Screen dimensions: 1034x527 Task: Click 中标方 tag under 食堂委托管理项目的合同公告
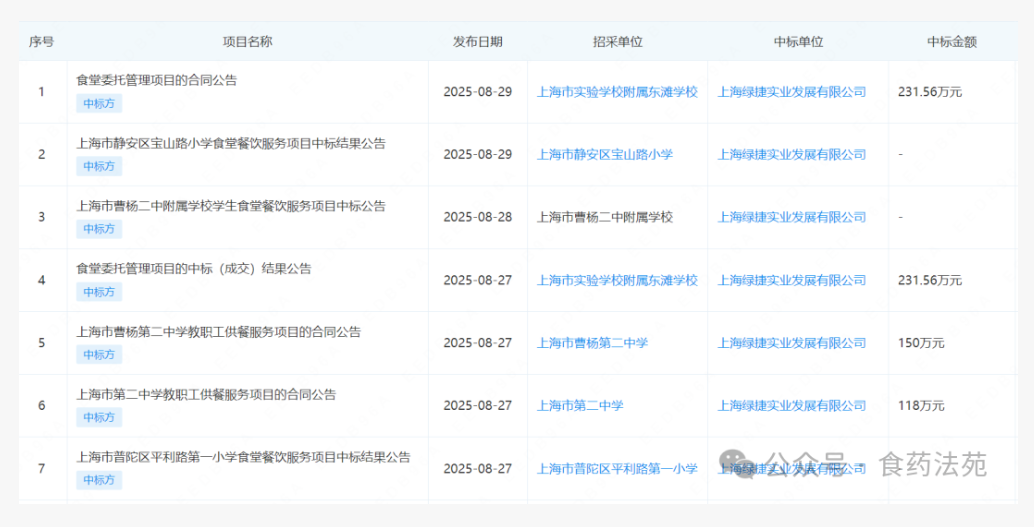99,104
